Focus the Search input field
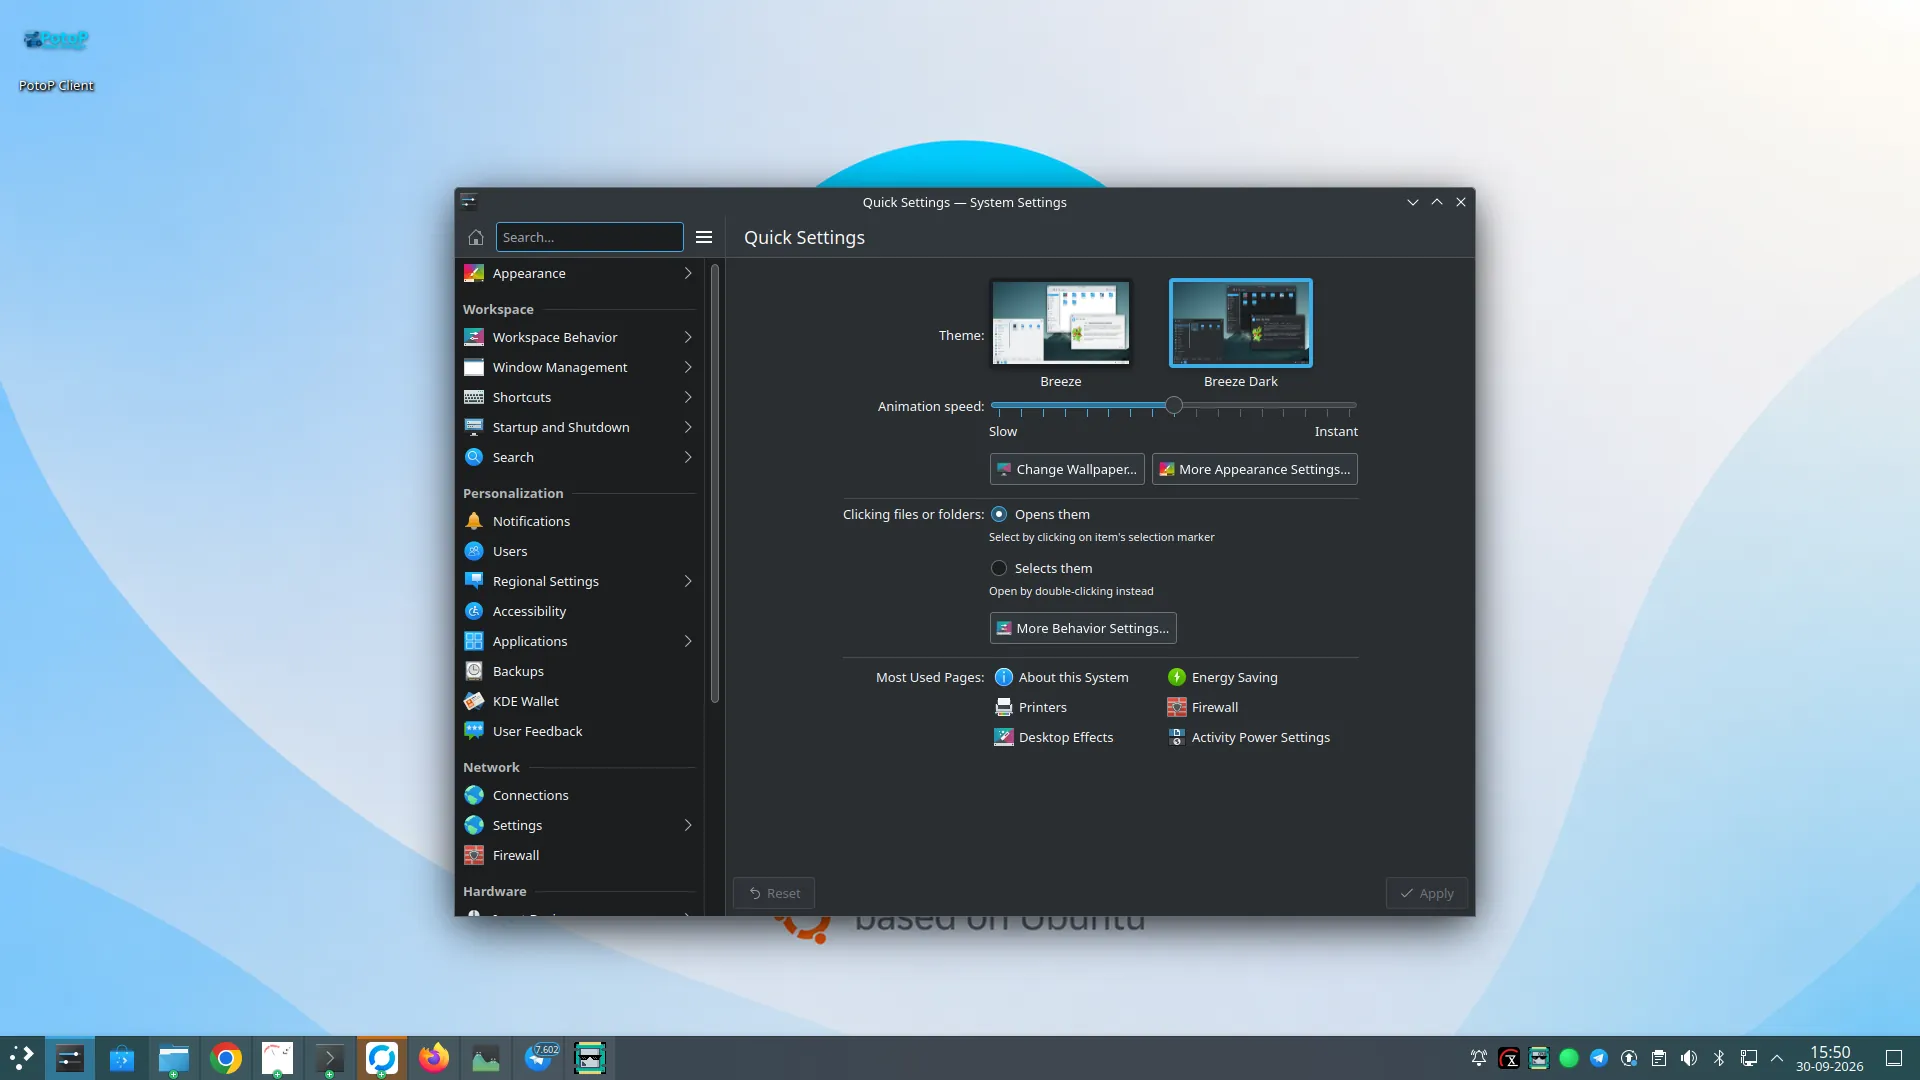This screenshot has height=1080, width=1920. tap(590, 237)
